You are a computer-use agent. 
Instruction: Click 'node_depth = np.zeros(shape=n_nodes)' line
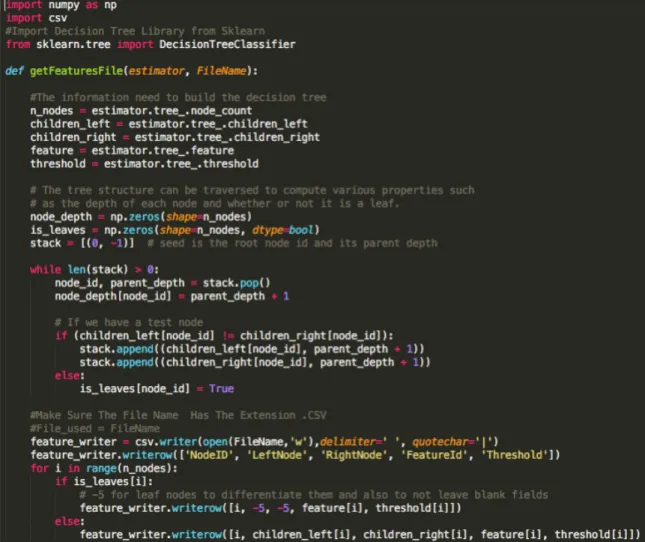[141, 217]
